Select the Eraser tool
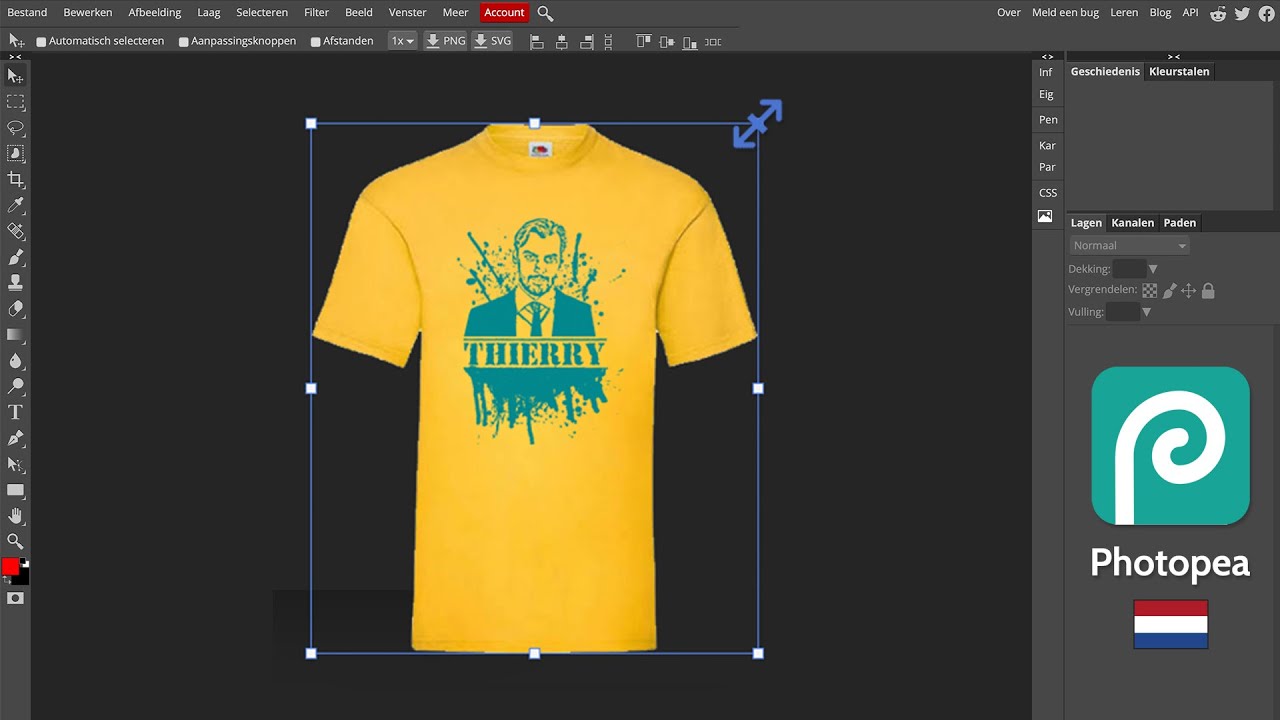Image resolution: width=1280 pixels, height=720 pixels. pos(15,309)
